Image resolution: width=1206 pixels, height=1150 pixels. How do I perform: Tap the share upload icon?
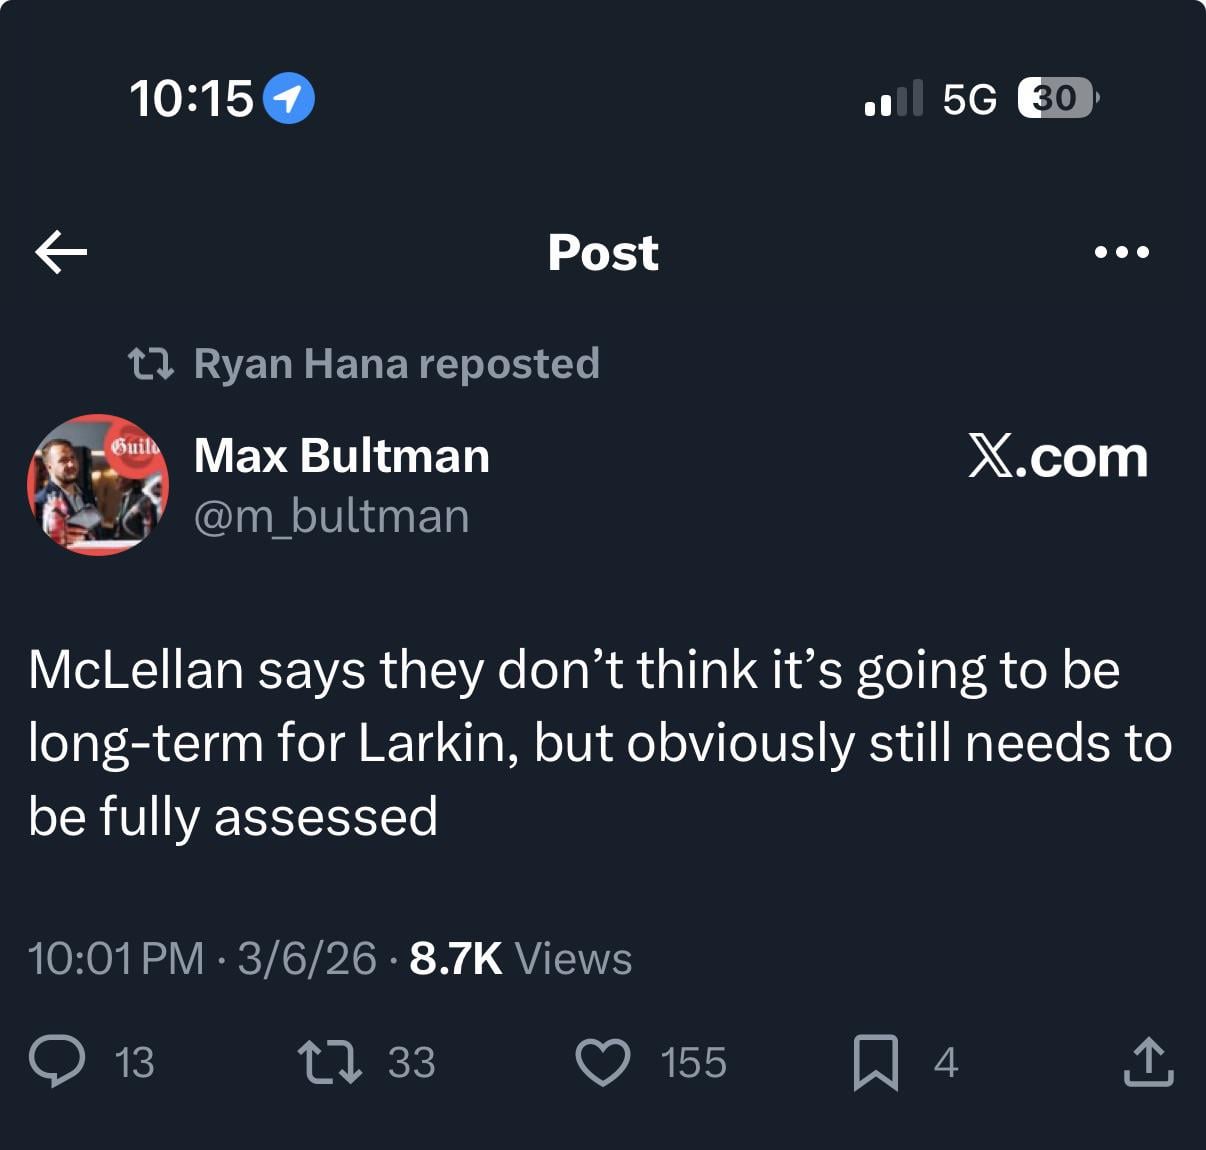(1147, 1062)
